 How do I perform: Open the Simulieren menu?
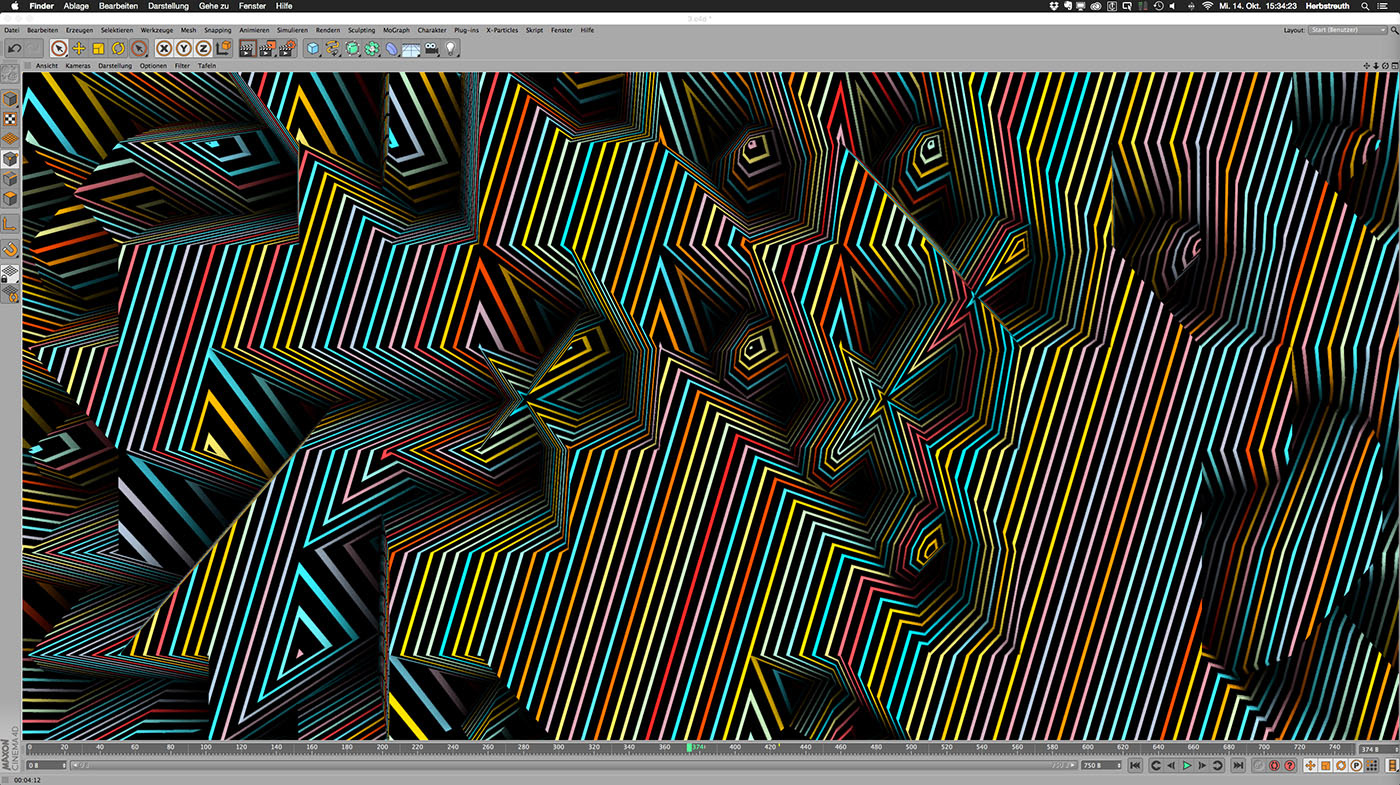(293, 30)
